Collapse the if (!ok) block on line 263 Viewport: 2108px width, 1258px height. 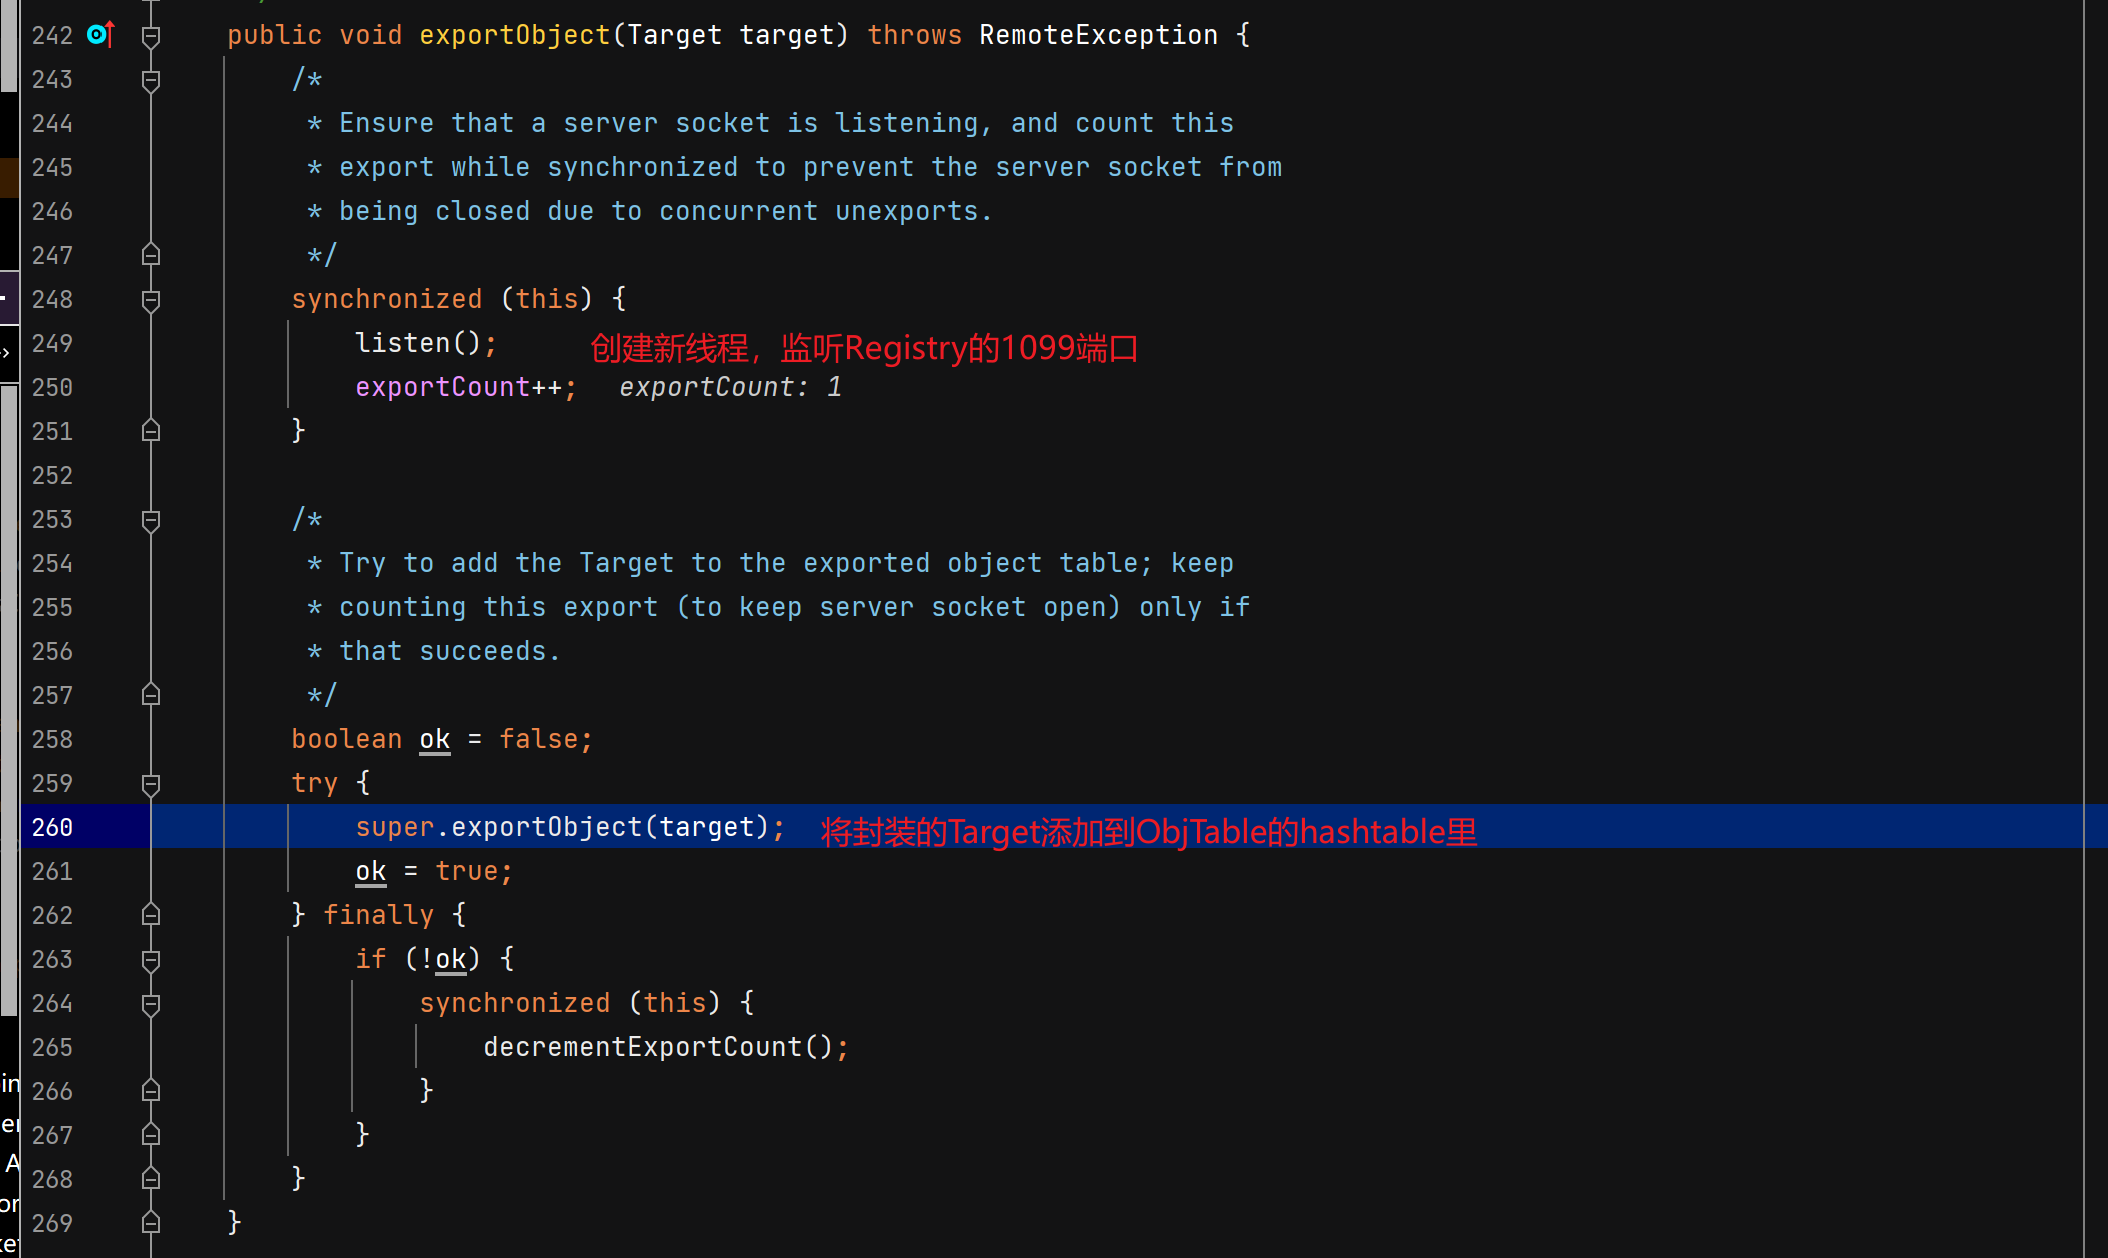point(151,960)
